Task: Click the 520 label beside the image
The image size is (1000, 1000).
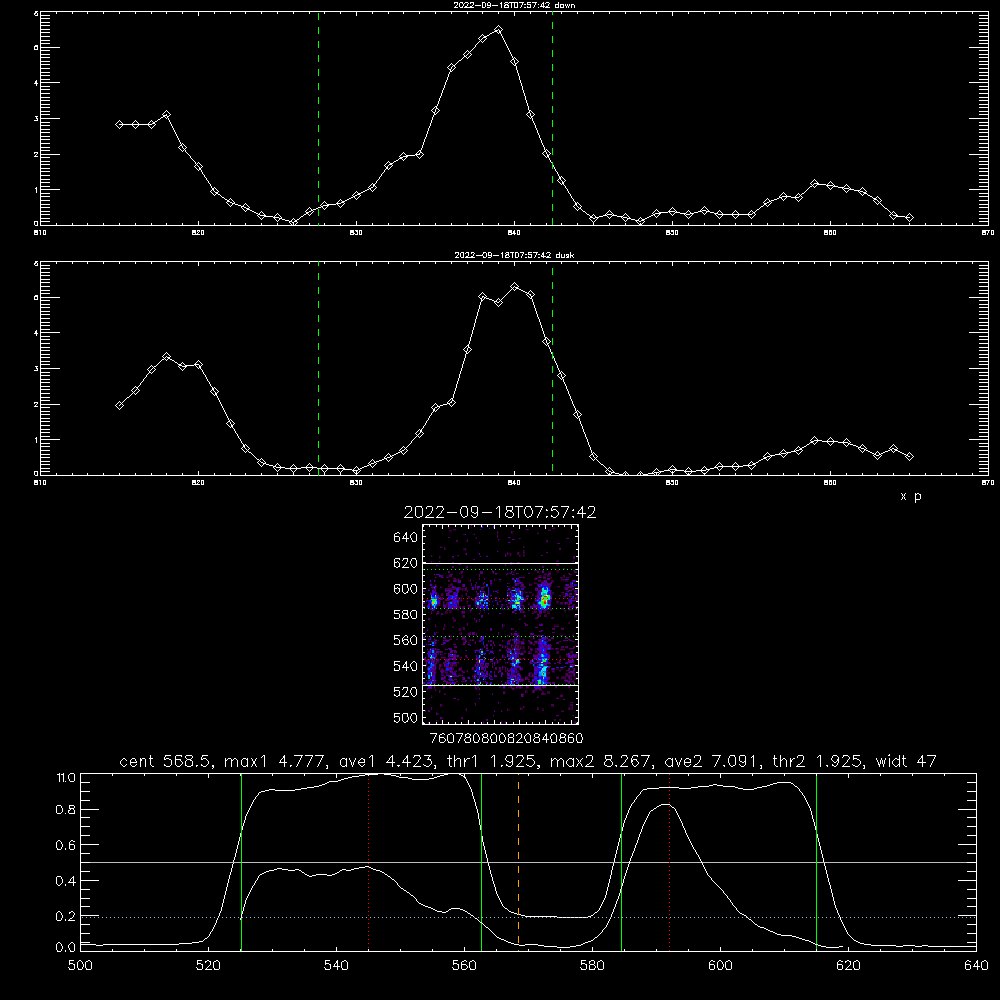Action: (406, 692)
